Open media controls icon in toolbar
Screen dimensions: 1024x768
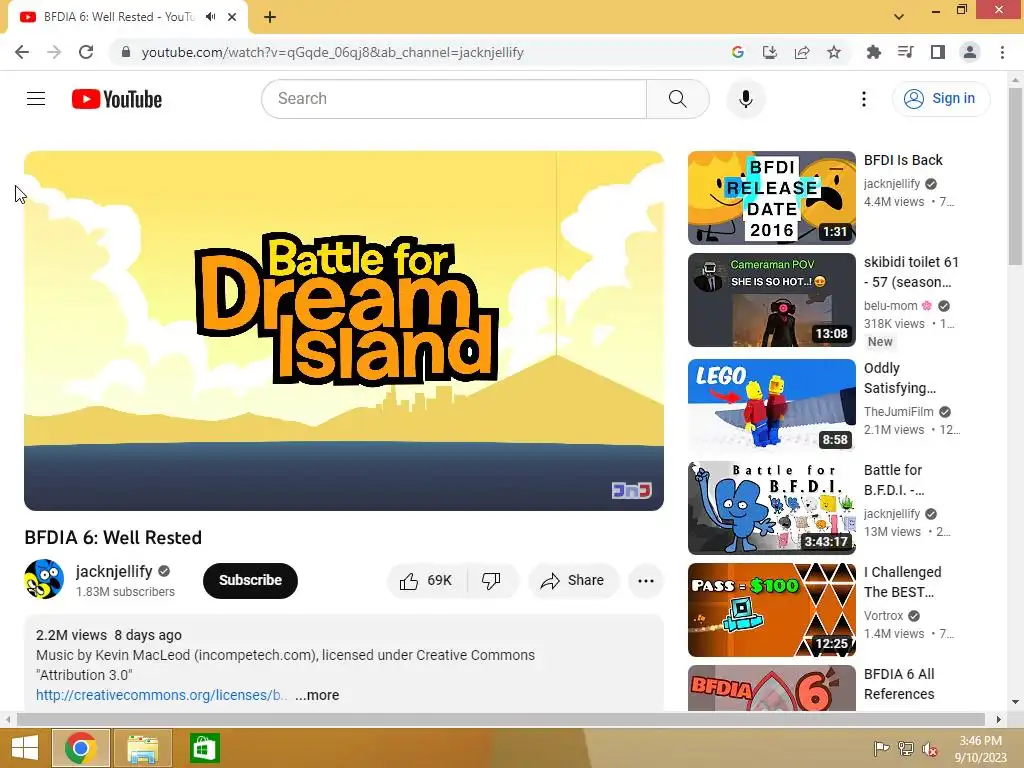[x=906, y=52]
